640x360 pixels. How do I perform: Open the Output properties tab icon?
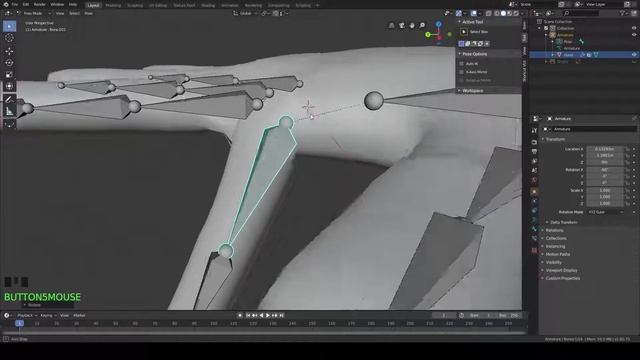pyautogui.click(x=534, y=151)
